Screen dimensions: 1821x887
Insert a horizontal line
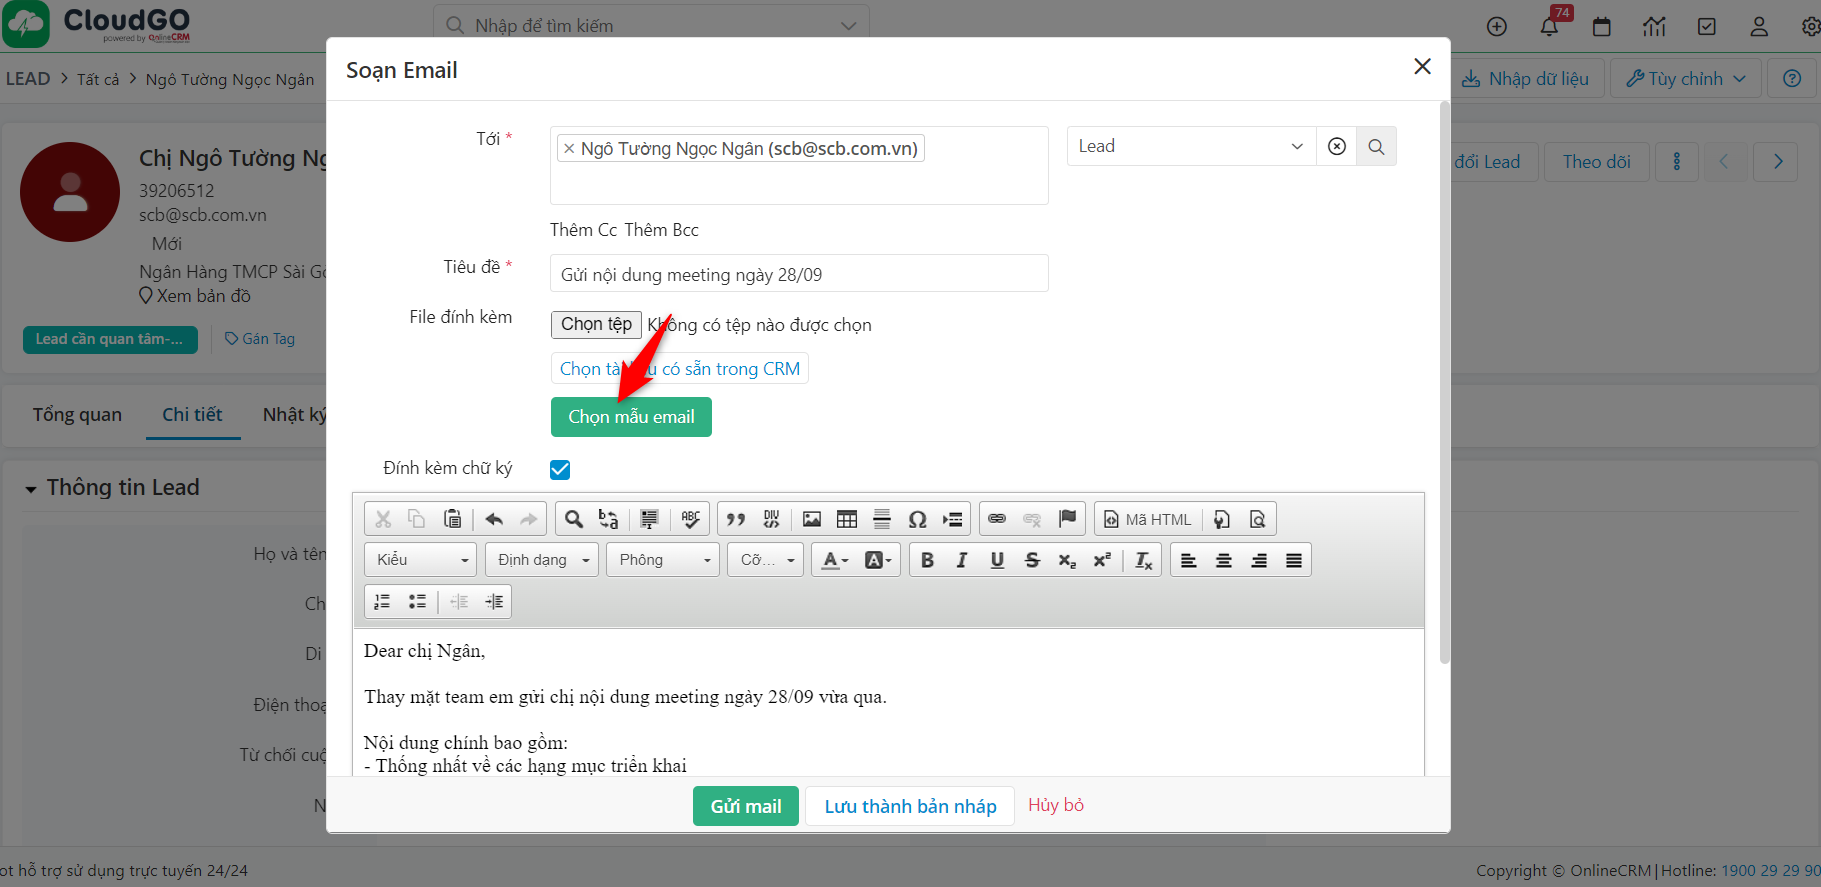[882, 519]
